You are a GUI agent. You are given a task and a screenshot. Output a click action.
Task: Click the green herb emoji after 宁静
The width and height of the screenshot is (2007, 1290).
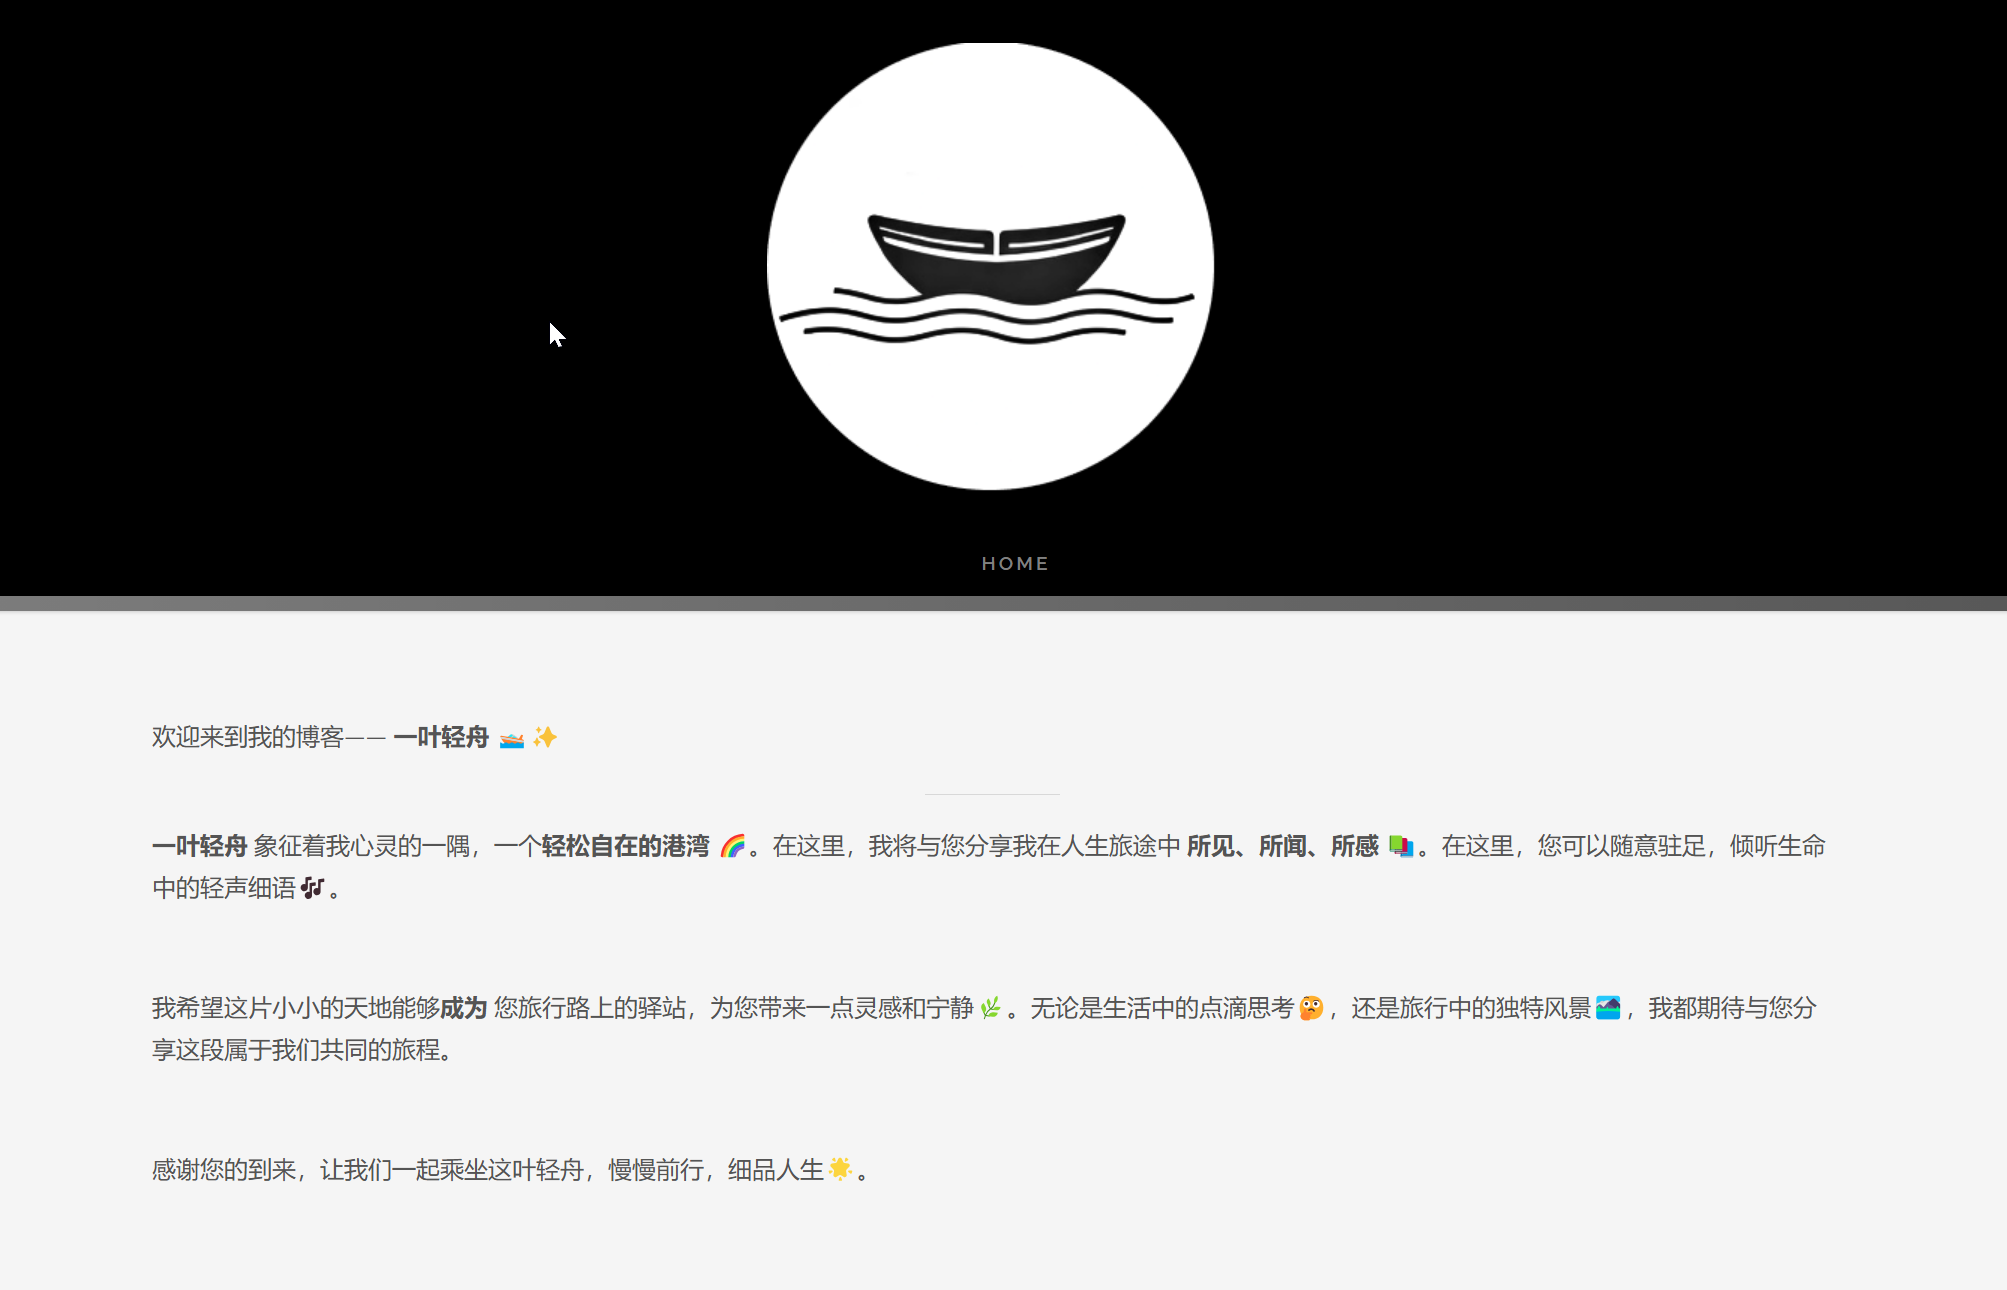coord(990,1008)
